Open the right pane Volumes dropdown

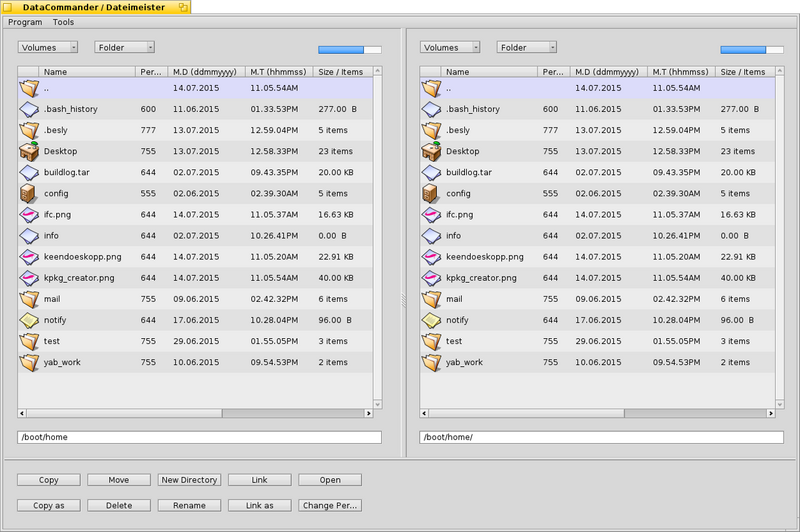pyautogui.click(x=450, y=47)
